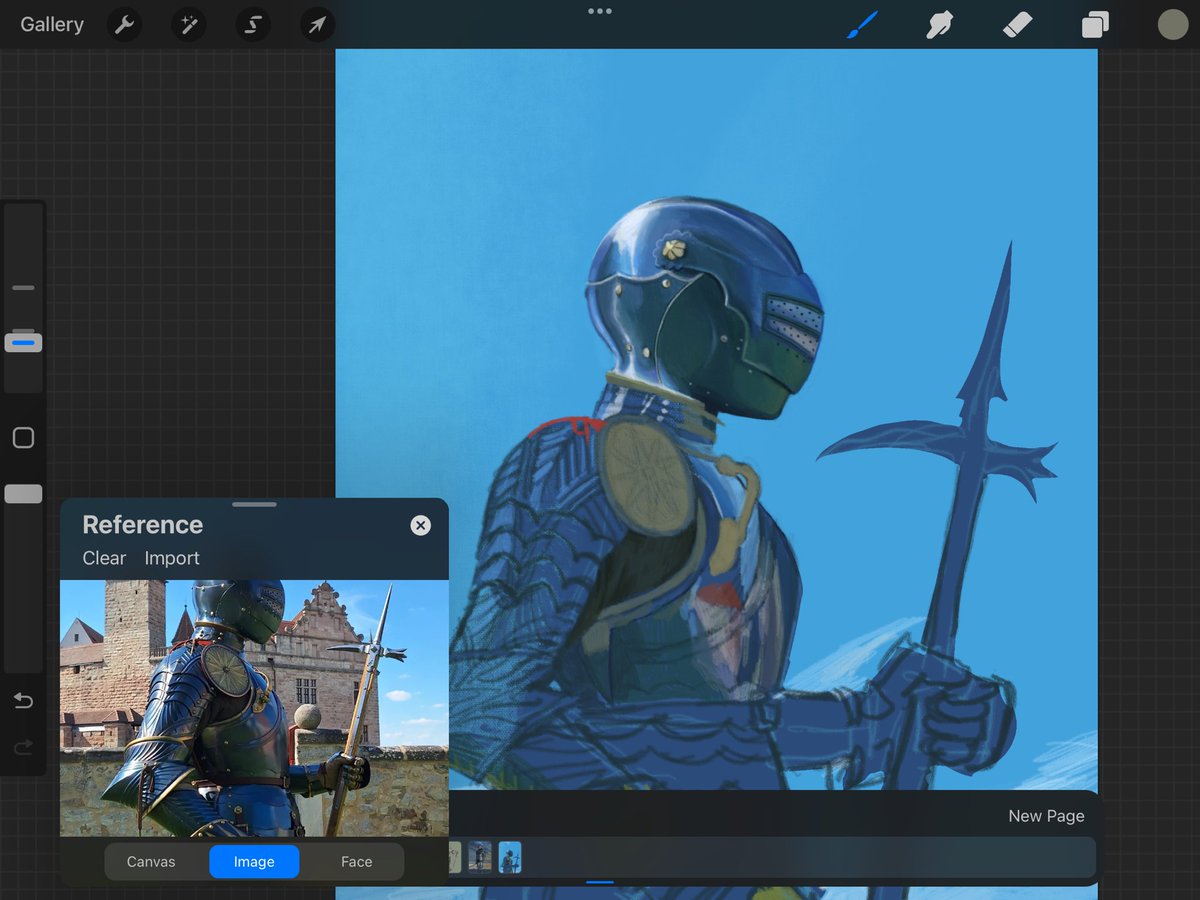Activate the Selections tool
Viewport: 1200px width, 900px height.
click(x=252, y=24)
